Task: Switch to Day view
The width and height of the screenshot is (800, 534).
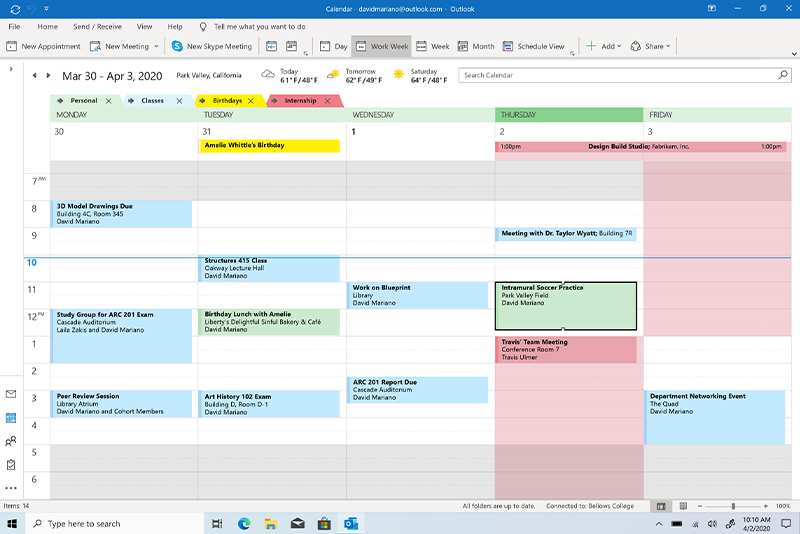Action: (334, 46)
